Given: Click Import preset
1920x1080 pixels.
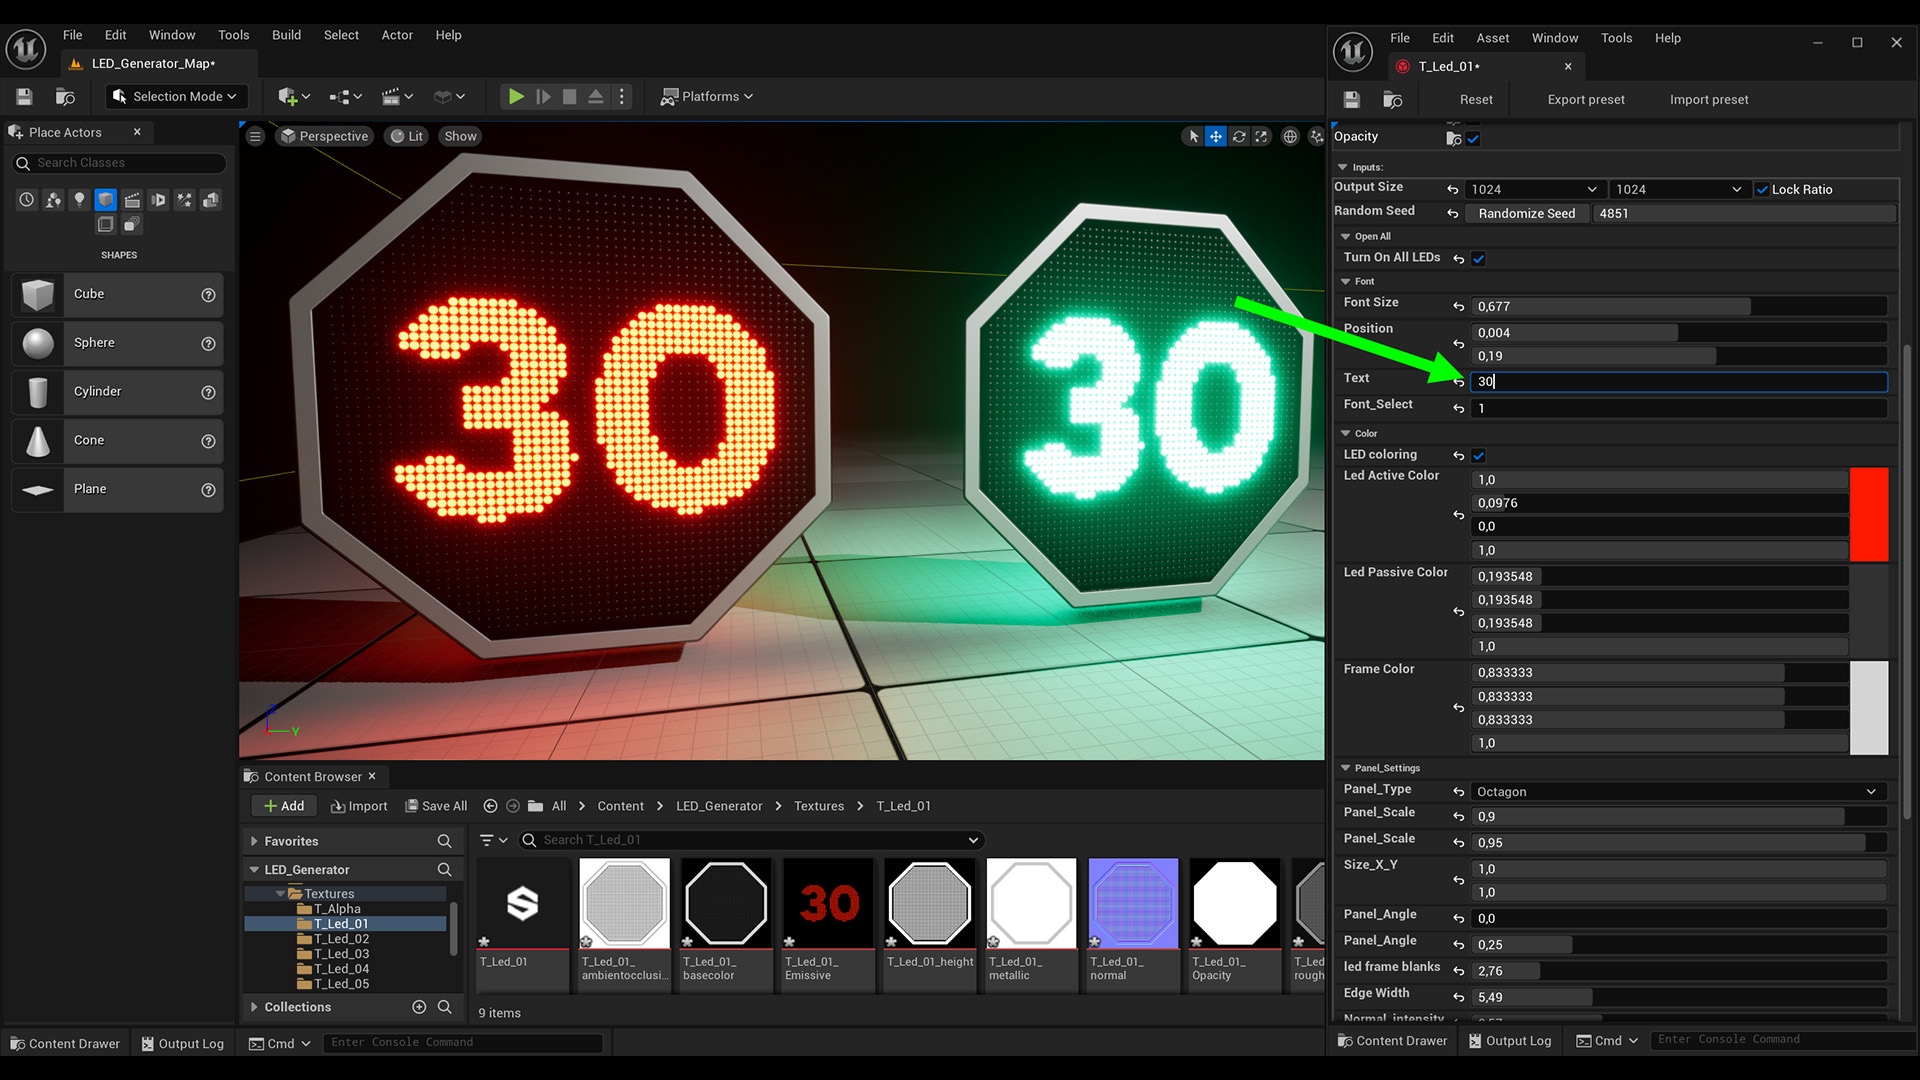Looking at the screenshot, I should pyautogui.click(x=1709, y=99).
